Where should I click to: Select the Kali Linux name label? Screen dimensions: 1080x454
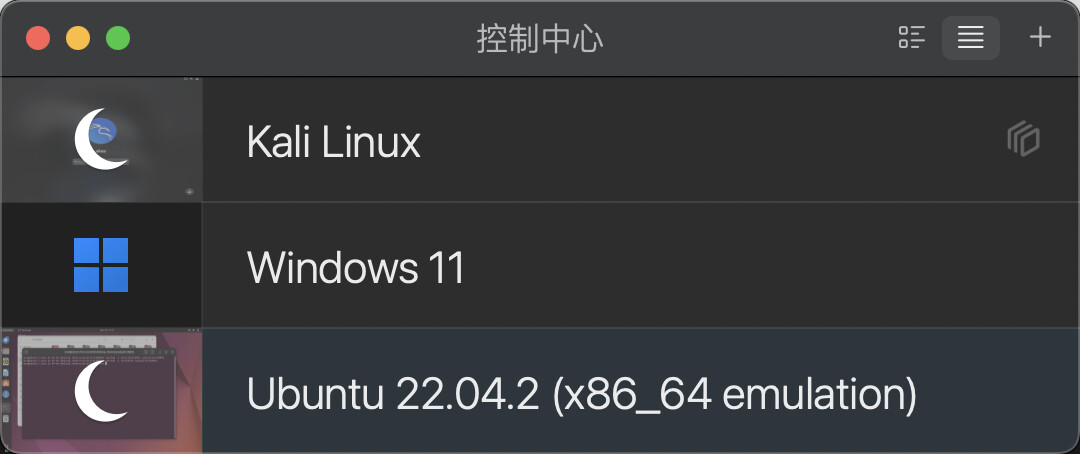pos(333,143)
